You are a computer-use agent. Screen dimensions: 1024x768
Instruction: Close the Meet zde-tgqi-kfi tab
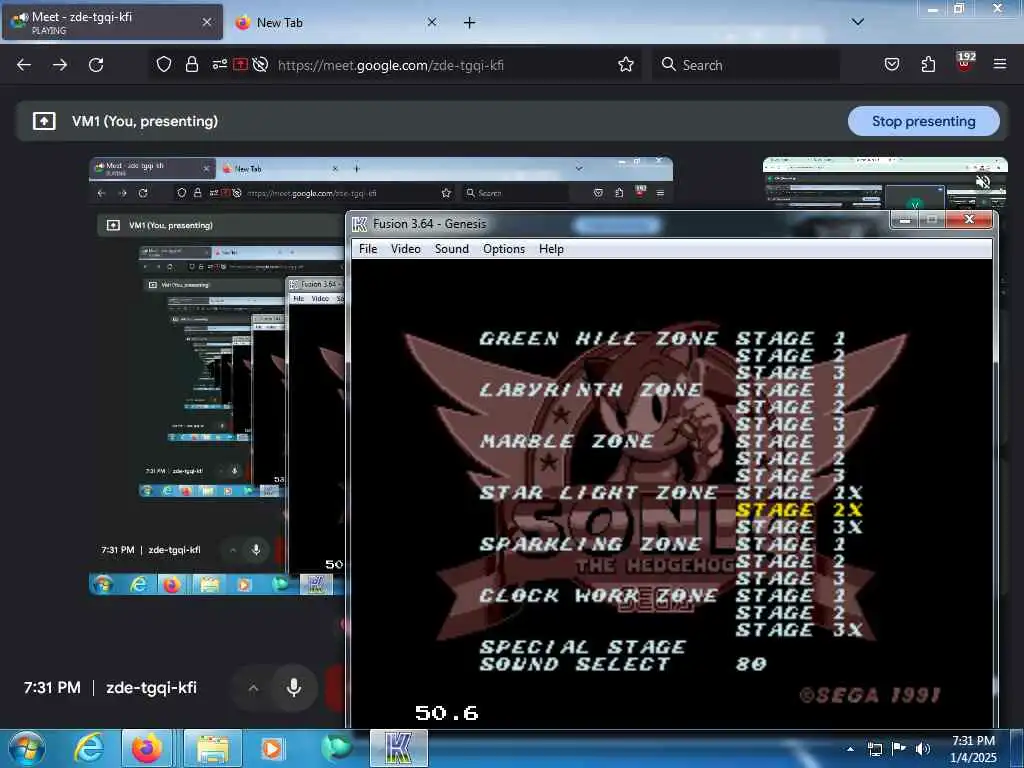[206, 22]
